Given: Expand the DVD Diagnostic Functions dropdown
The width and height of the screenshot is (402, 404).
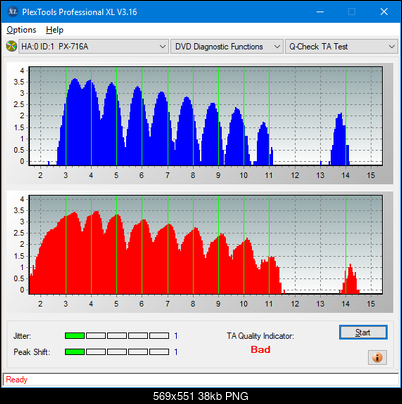Looking at the screenshot, I should click(227, 47).
